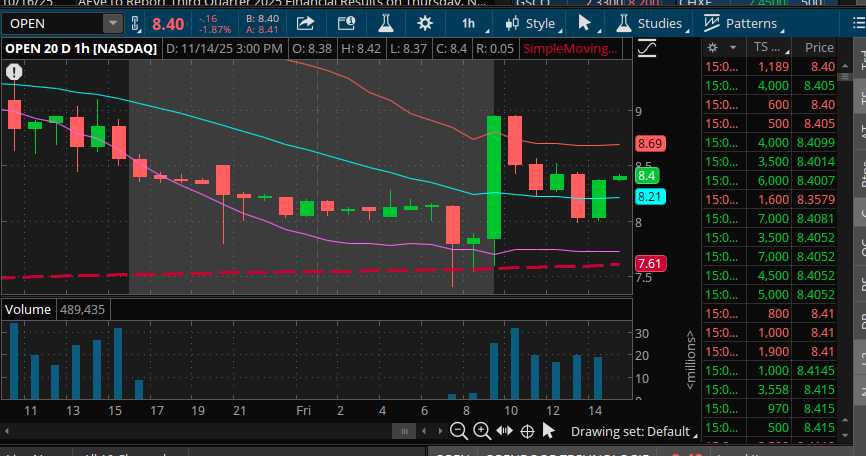Open the TS column header dropdown
The image size is (866, 456).
pos(770,47)
